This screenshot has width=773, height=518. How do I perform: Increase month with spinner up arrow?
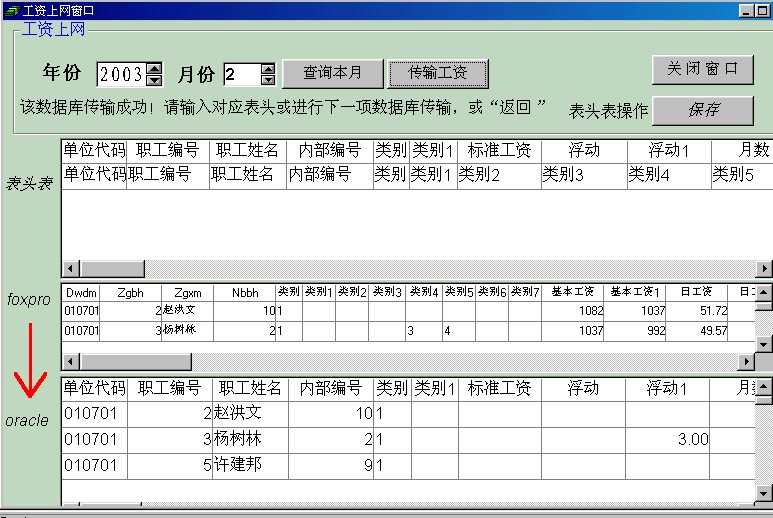[268, 68]
